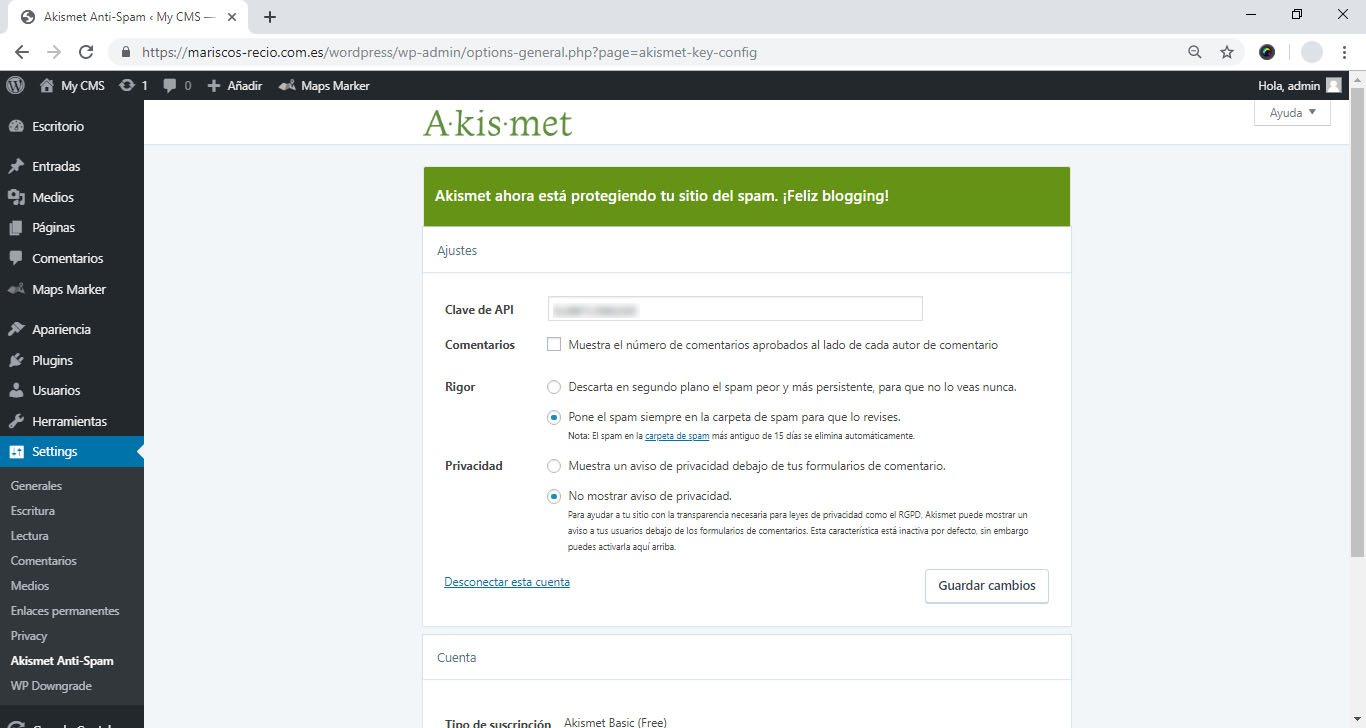Enable showing approved comment count checkbox
Viewport: 1366px width, 728px height.
(554, 344)
